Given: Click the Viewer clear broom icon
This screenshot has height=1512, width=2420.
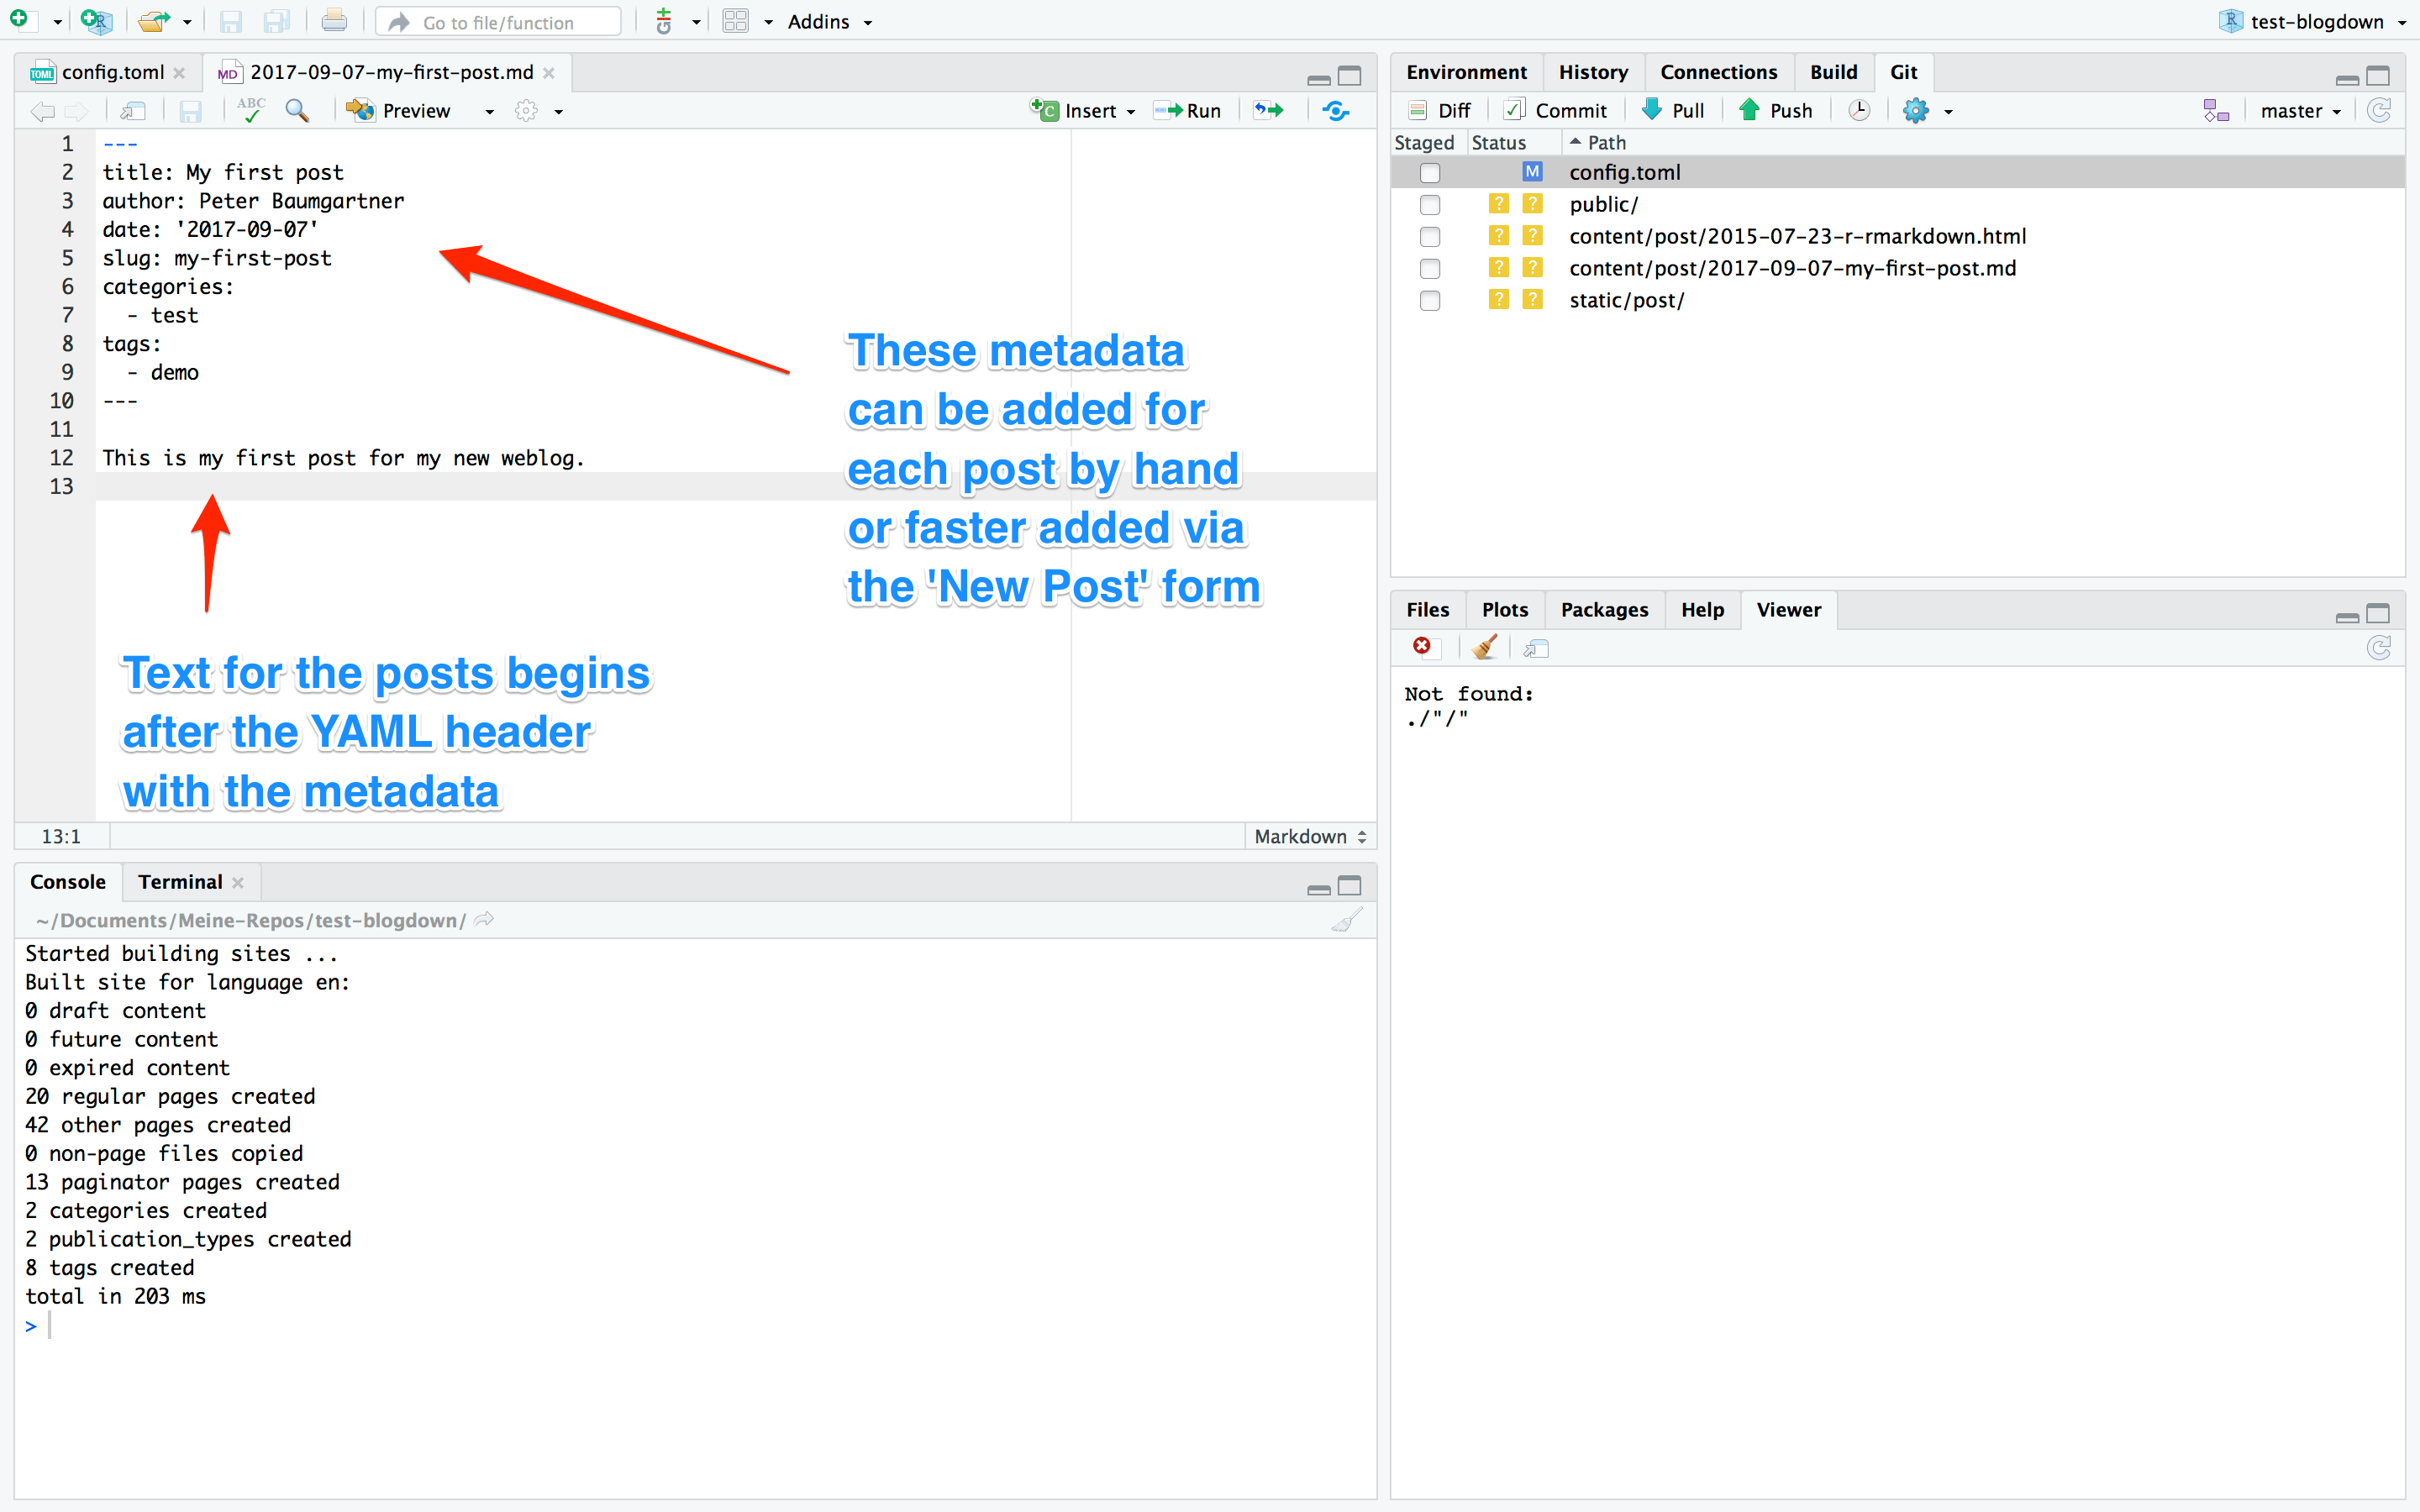Looking at the screenshot, I should 1485,648.
